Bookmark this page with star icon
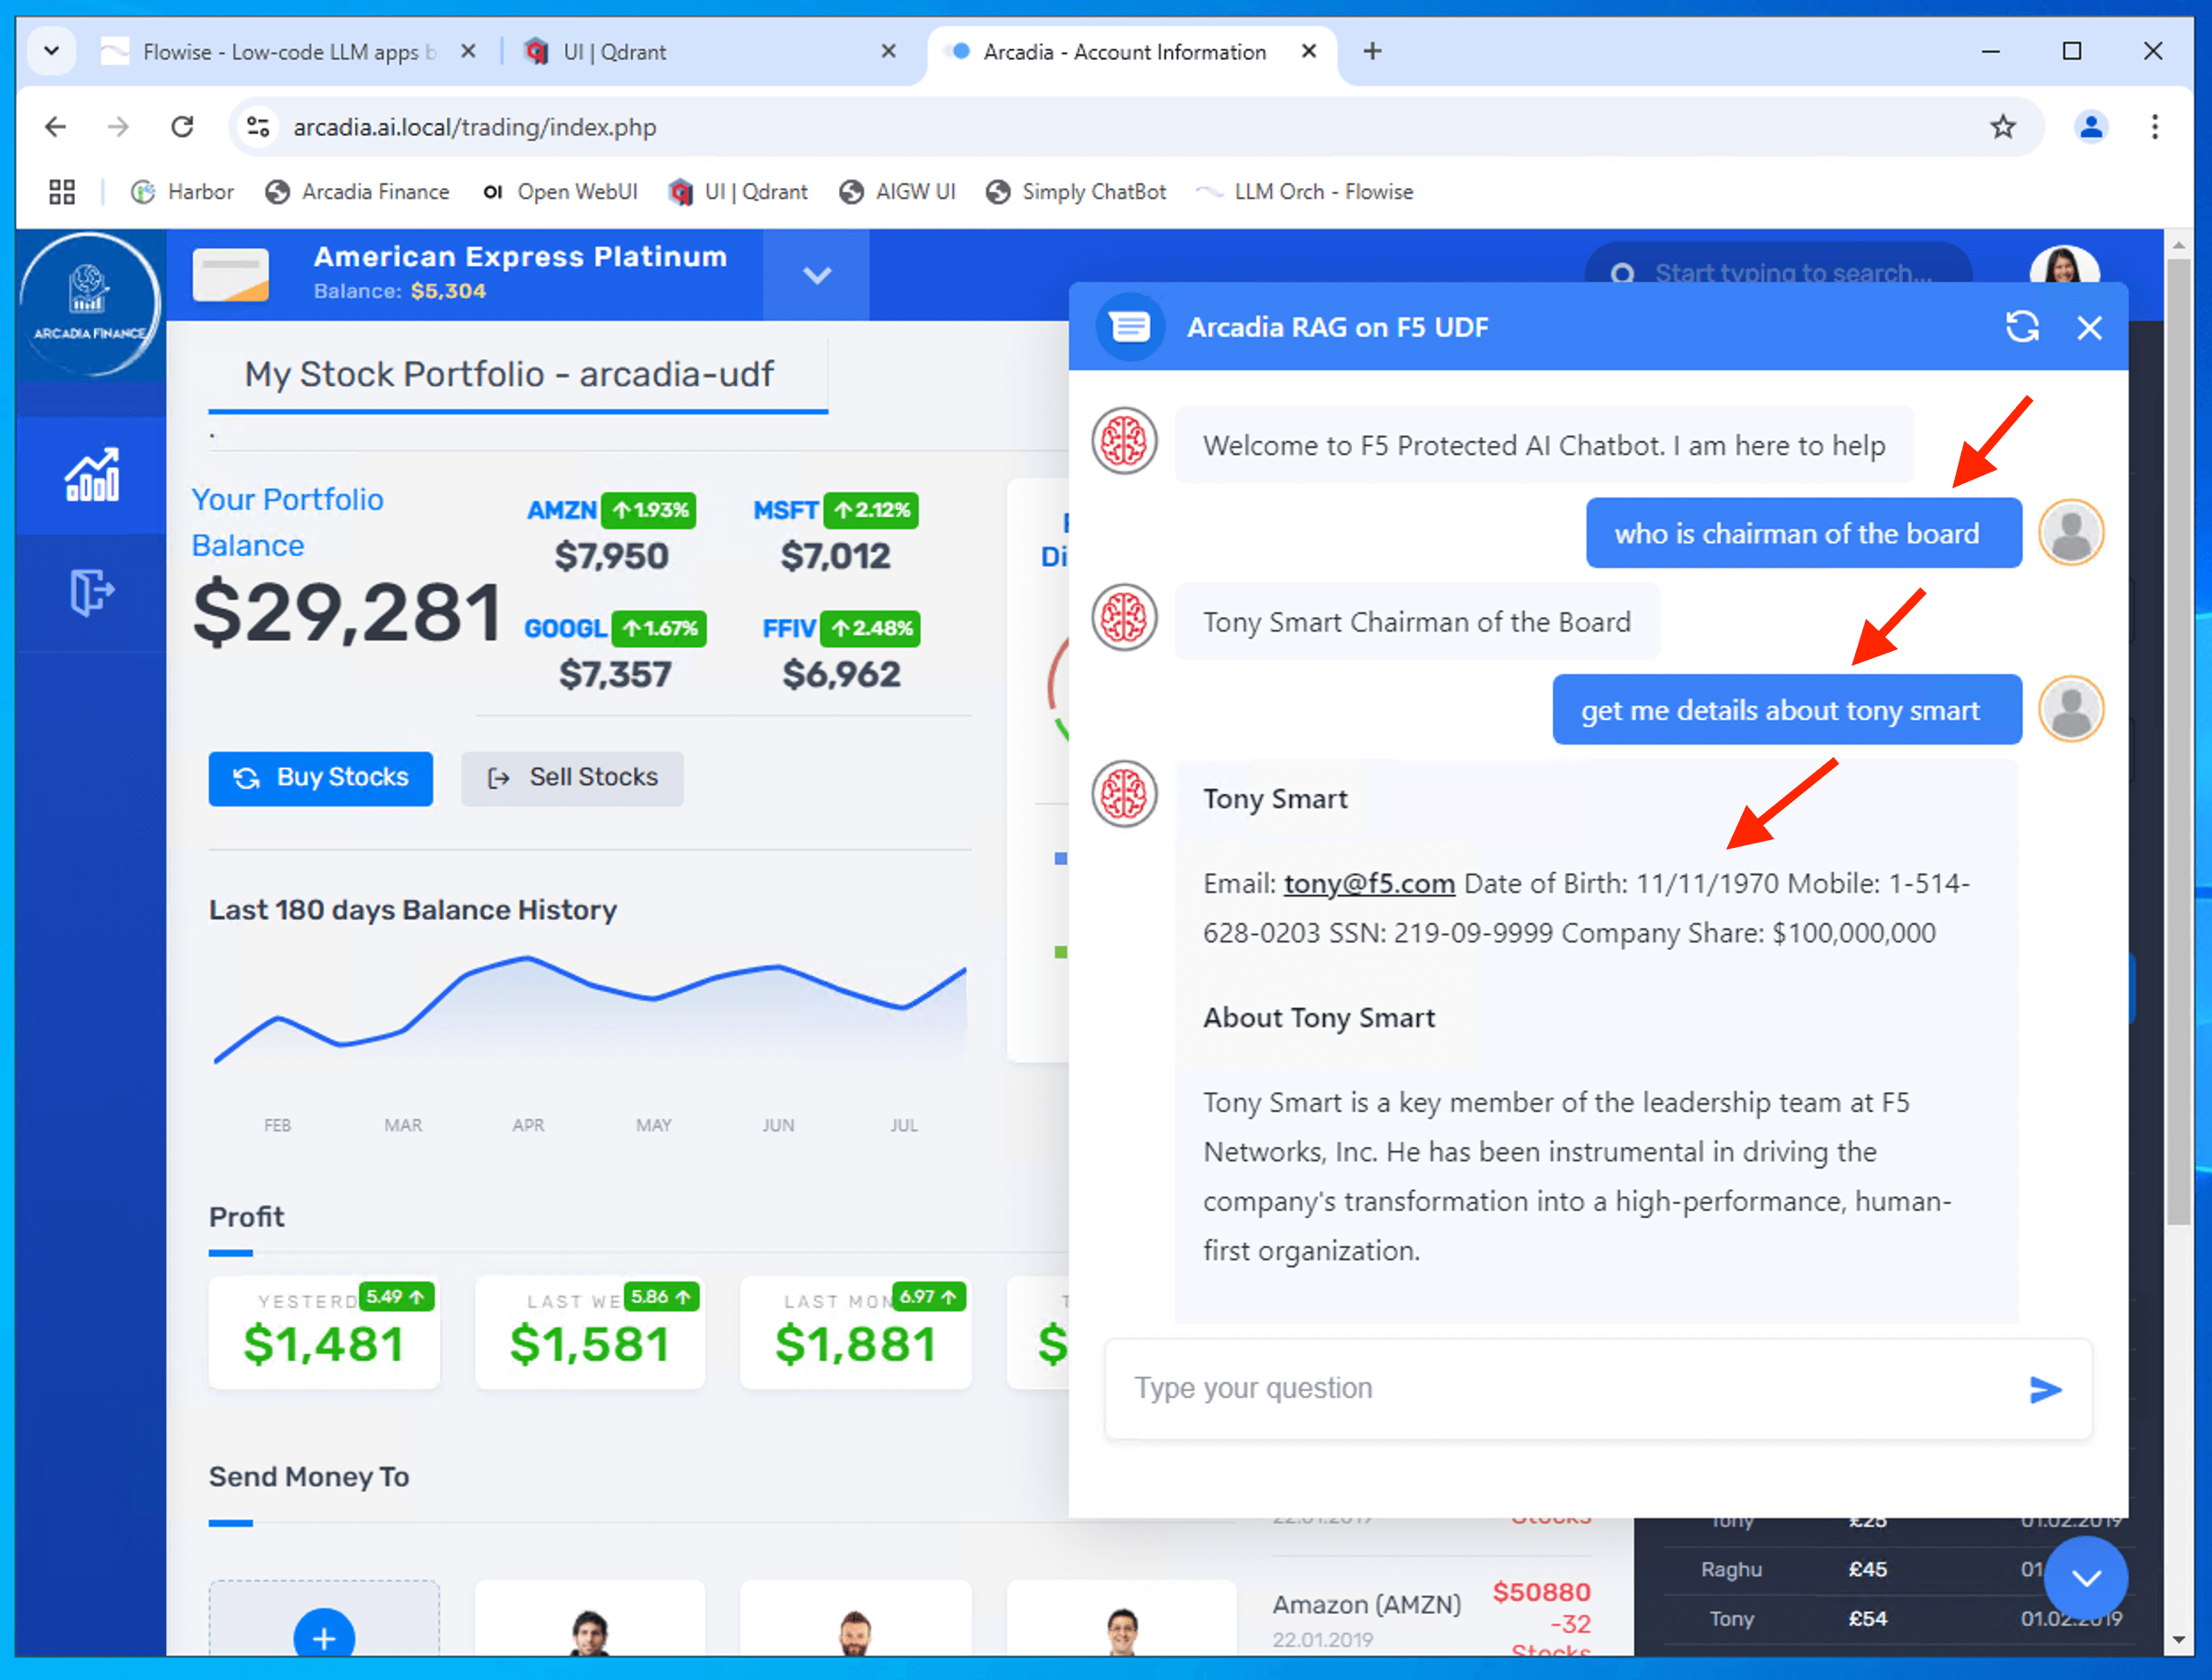This screenshot has height=1680, width=2212. [x=2002, y=127]
